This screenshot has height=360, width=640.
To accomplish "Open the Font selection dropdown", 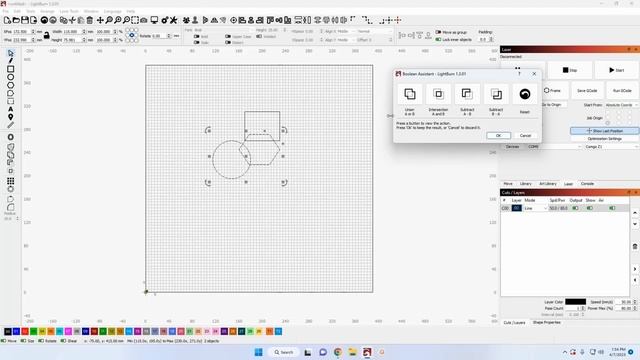I will [223, 30].
